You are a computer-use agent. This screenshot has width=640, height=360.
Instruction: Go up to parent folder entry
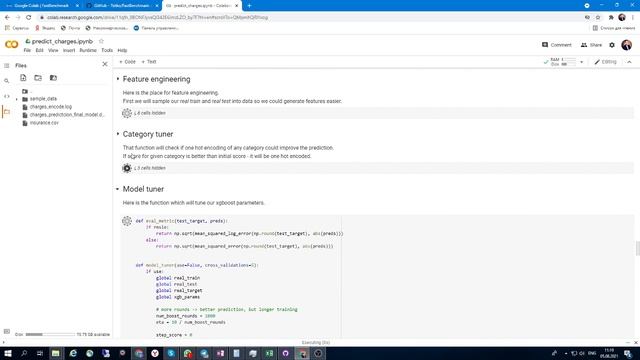tap(27, 91)
